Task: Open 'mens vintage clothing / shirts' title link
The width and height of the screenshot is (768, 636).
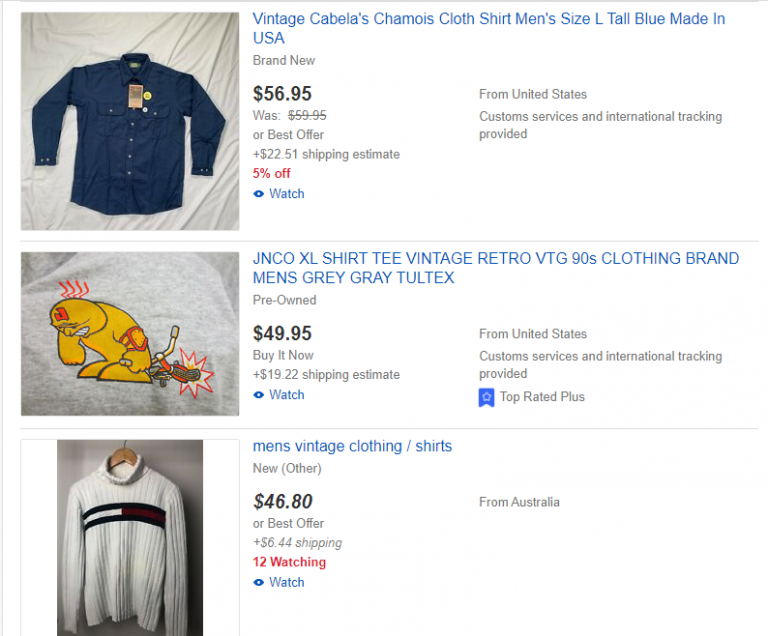Action: (352, 446)
